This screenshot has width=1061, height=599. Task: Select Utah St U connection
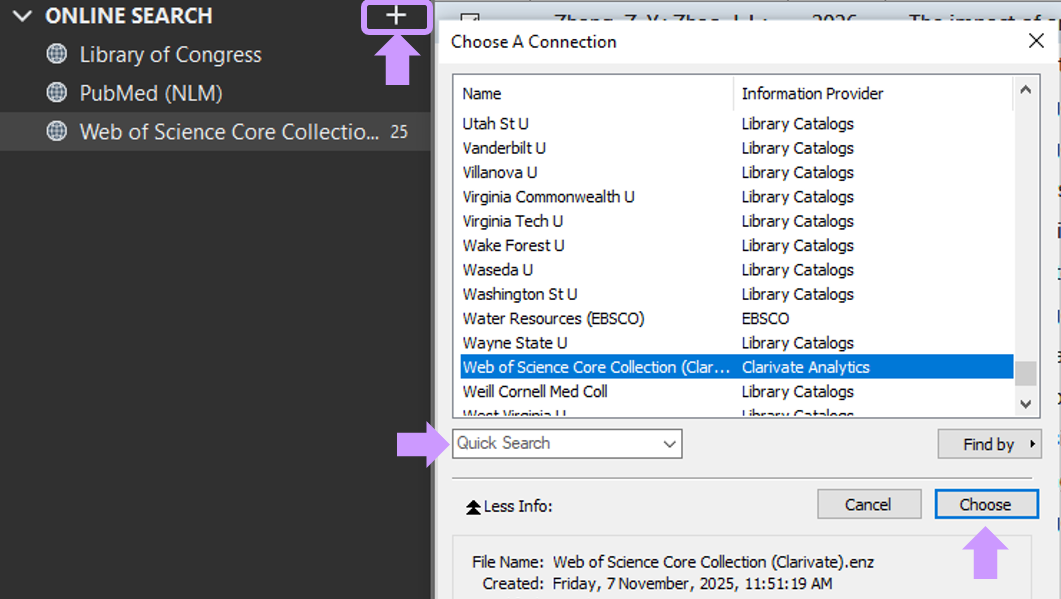pyautogui.click(x=495, y=124)
